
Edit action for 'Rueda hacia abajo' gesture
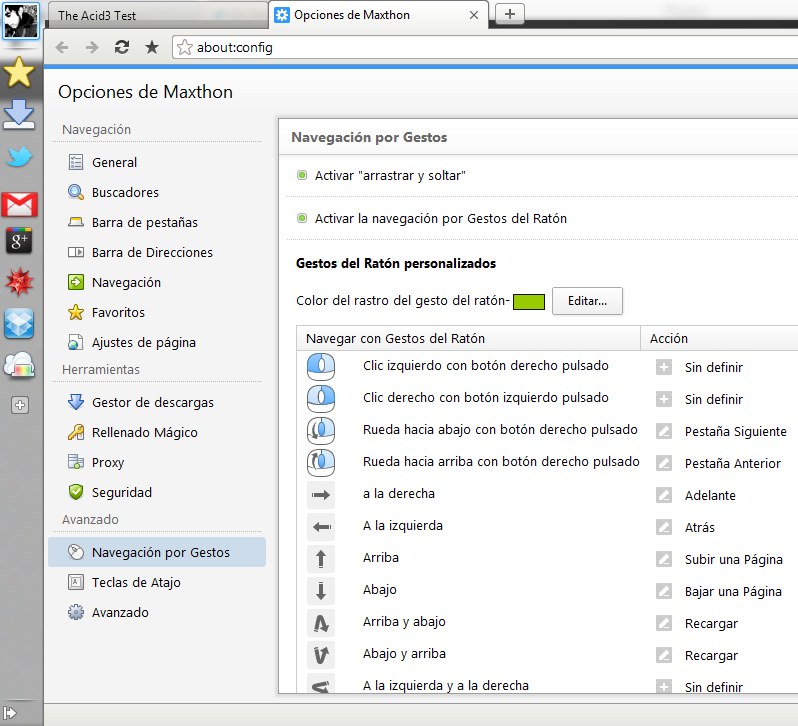click(x=663, y=431)
